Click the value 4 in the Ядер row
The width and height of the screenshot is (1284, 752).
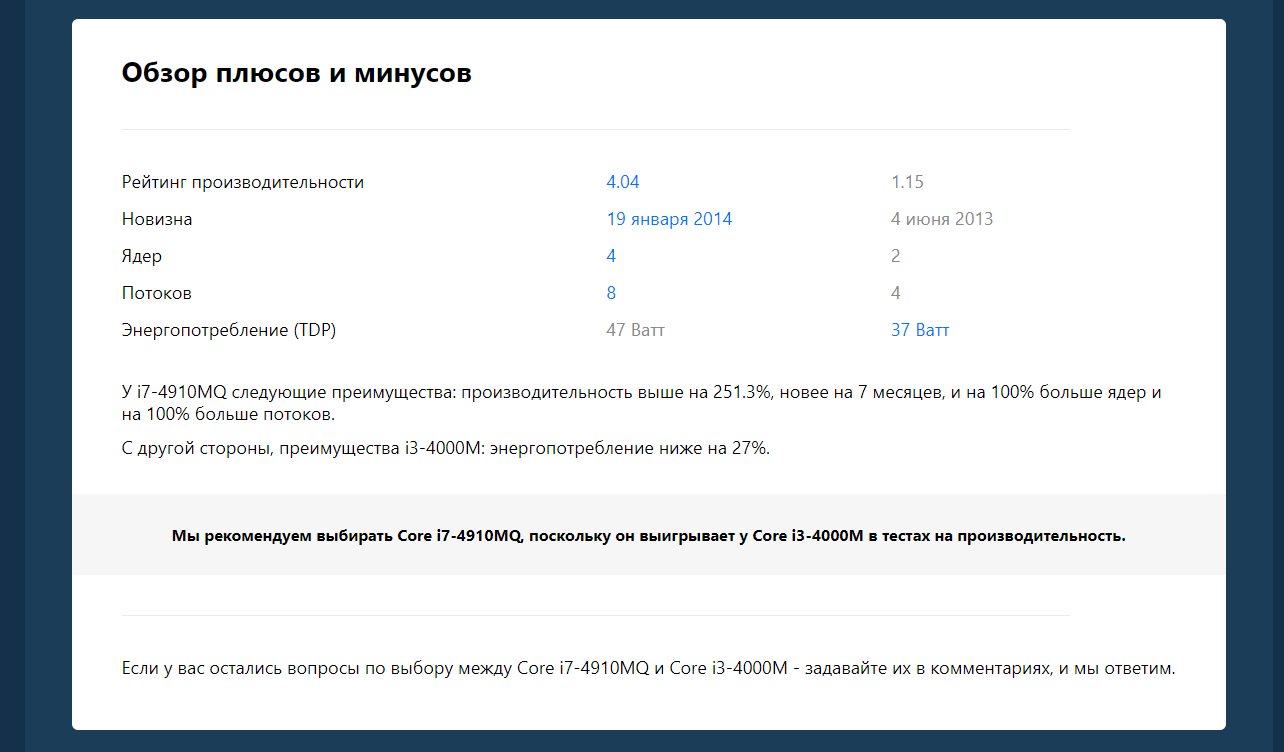[611, 256]
